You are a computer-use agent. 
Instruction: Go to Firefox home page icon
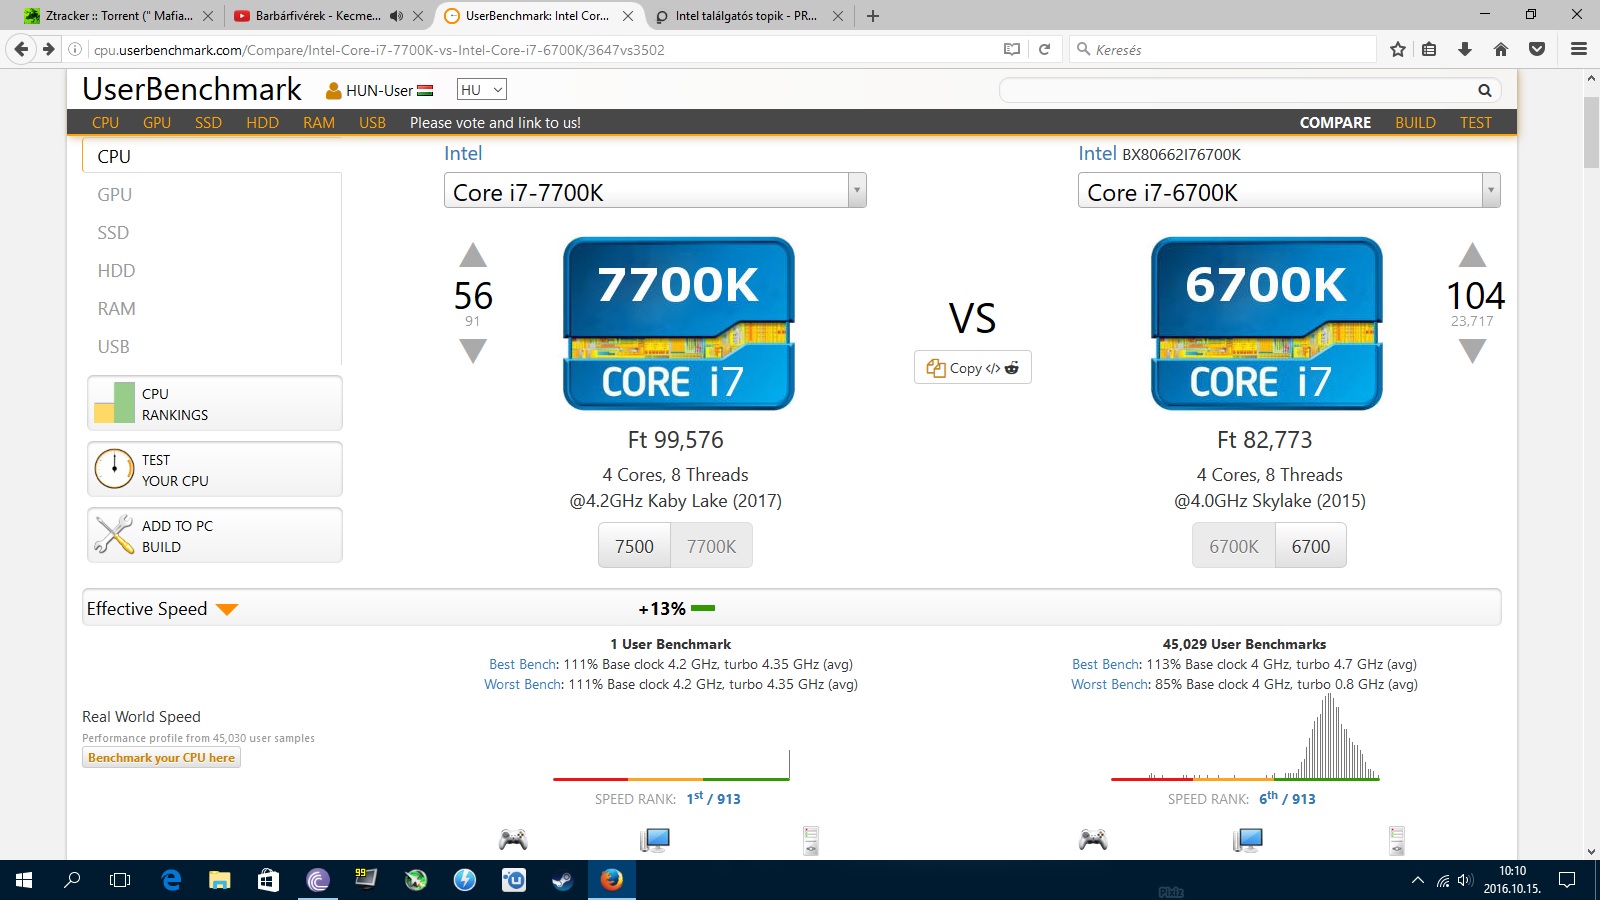tap(1501, 49)
